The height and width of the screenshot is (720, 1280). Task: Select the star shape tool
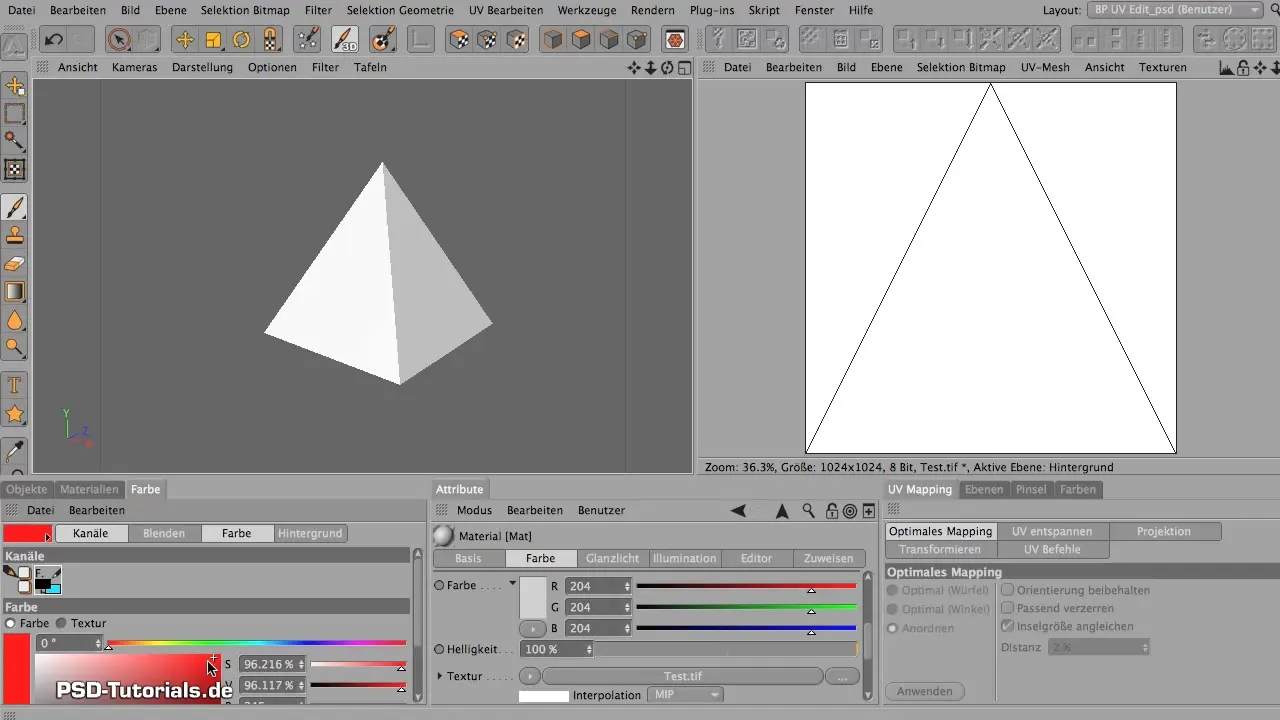pyautogui.click(x=15, y=413)
